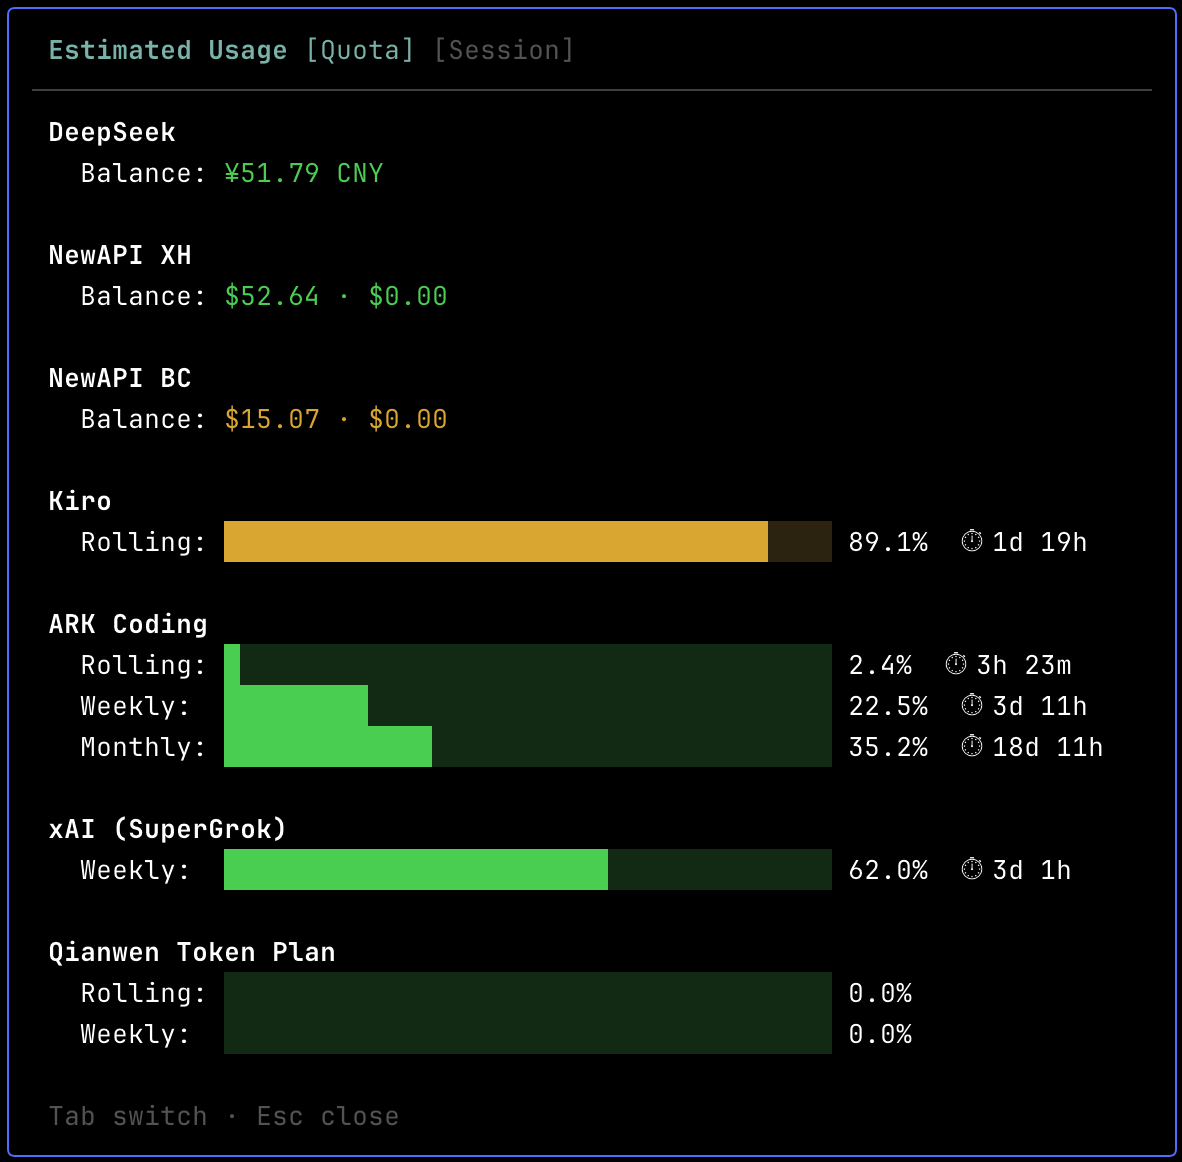
Task: Click the 3d 1h reset time
Action: click(x=1032, y=870)
